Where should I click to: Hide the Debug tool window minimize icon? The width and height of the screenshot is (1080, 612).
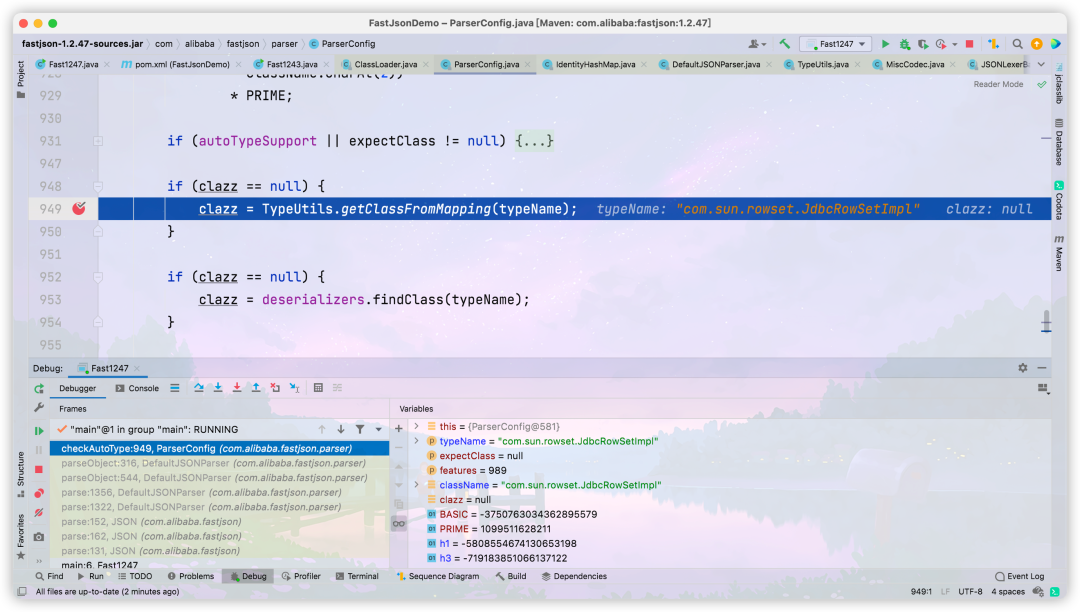coord(1041,368)
